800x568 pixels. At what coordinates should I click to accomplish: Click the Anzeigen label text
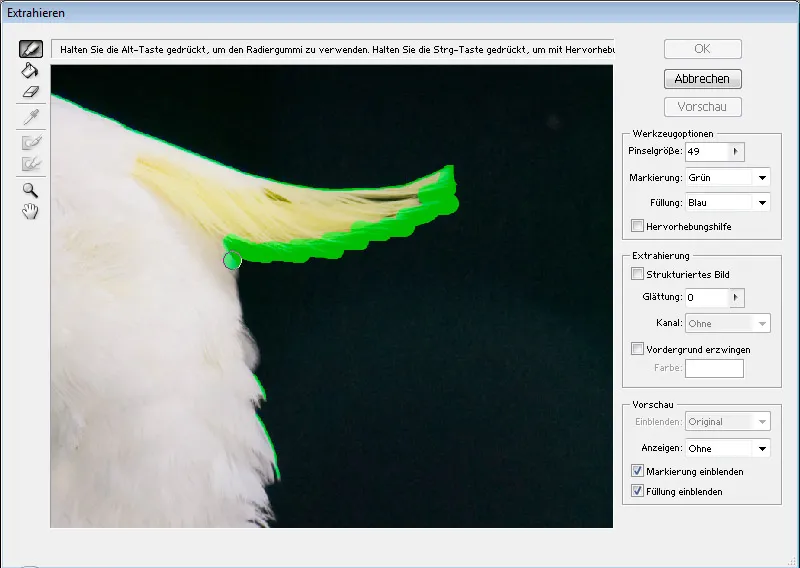662,448
